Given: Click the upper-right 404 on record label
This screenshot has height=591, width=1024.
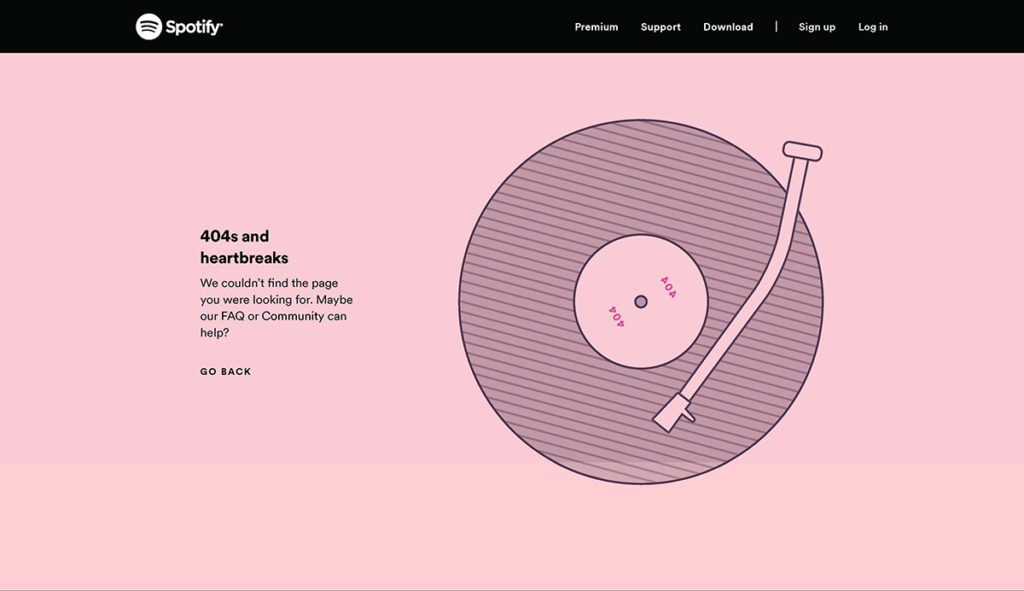Looking at the screenshot, I should [667, 287].
